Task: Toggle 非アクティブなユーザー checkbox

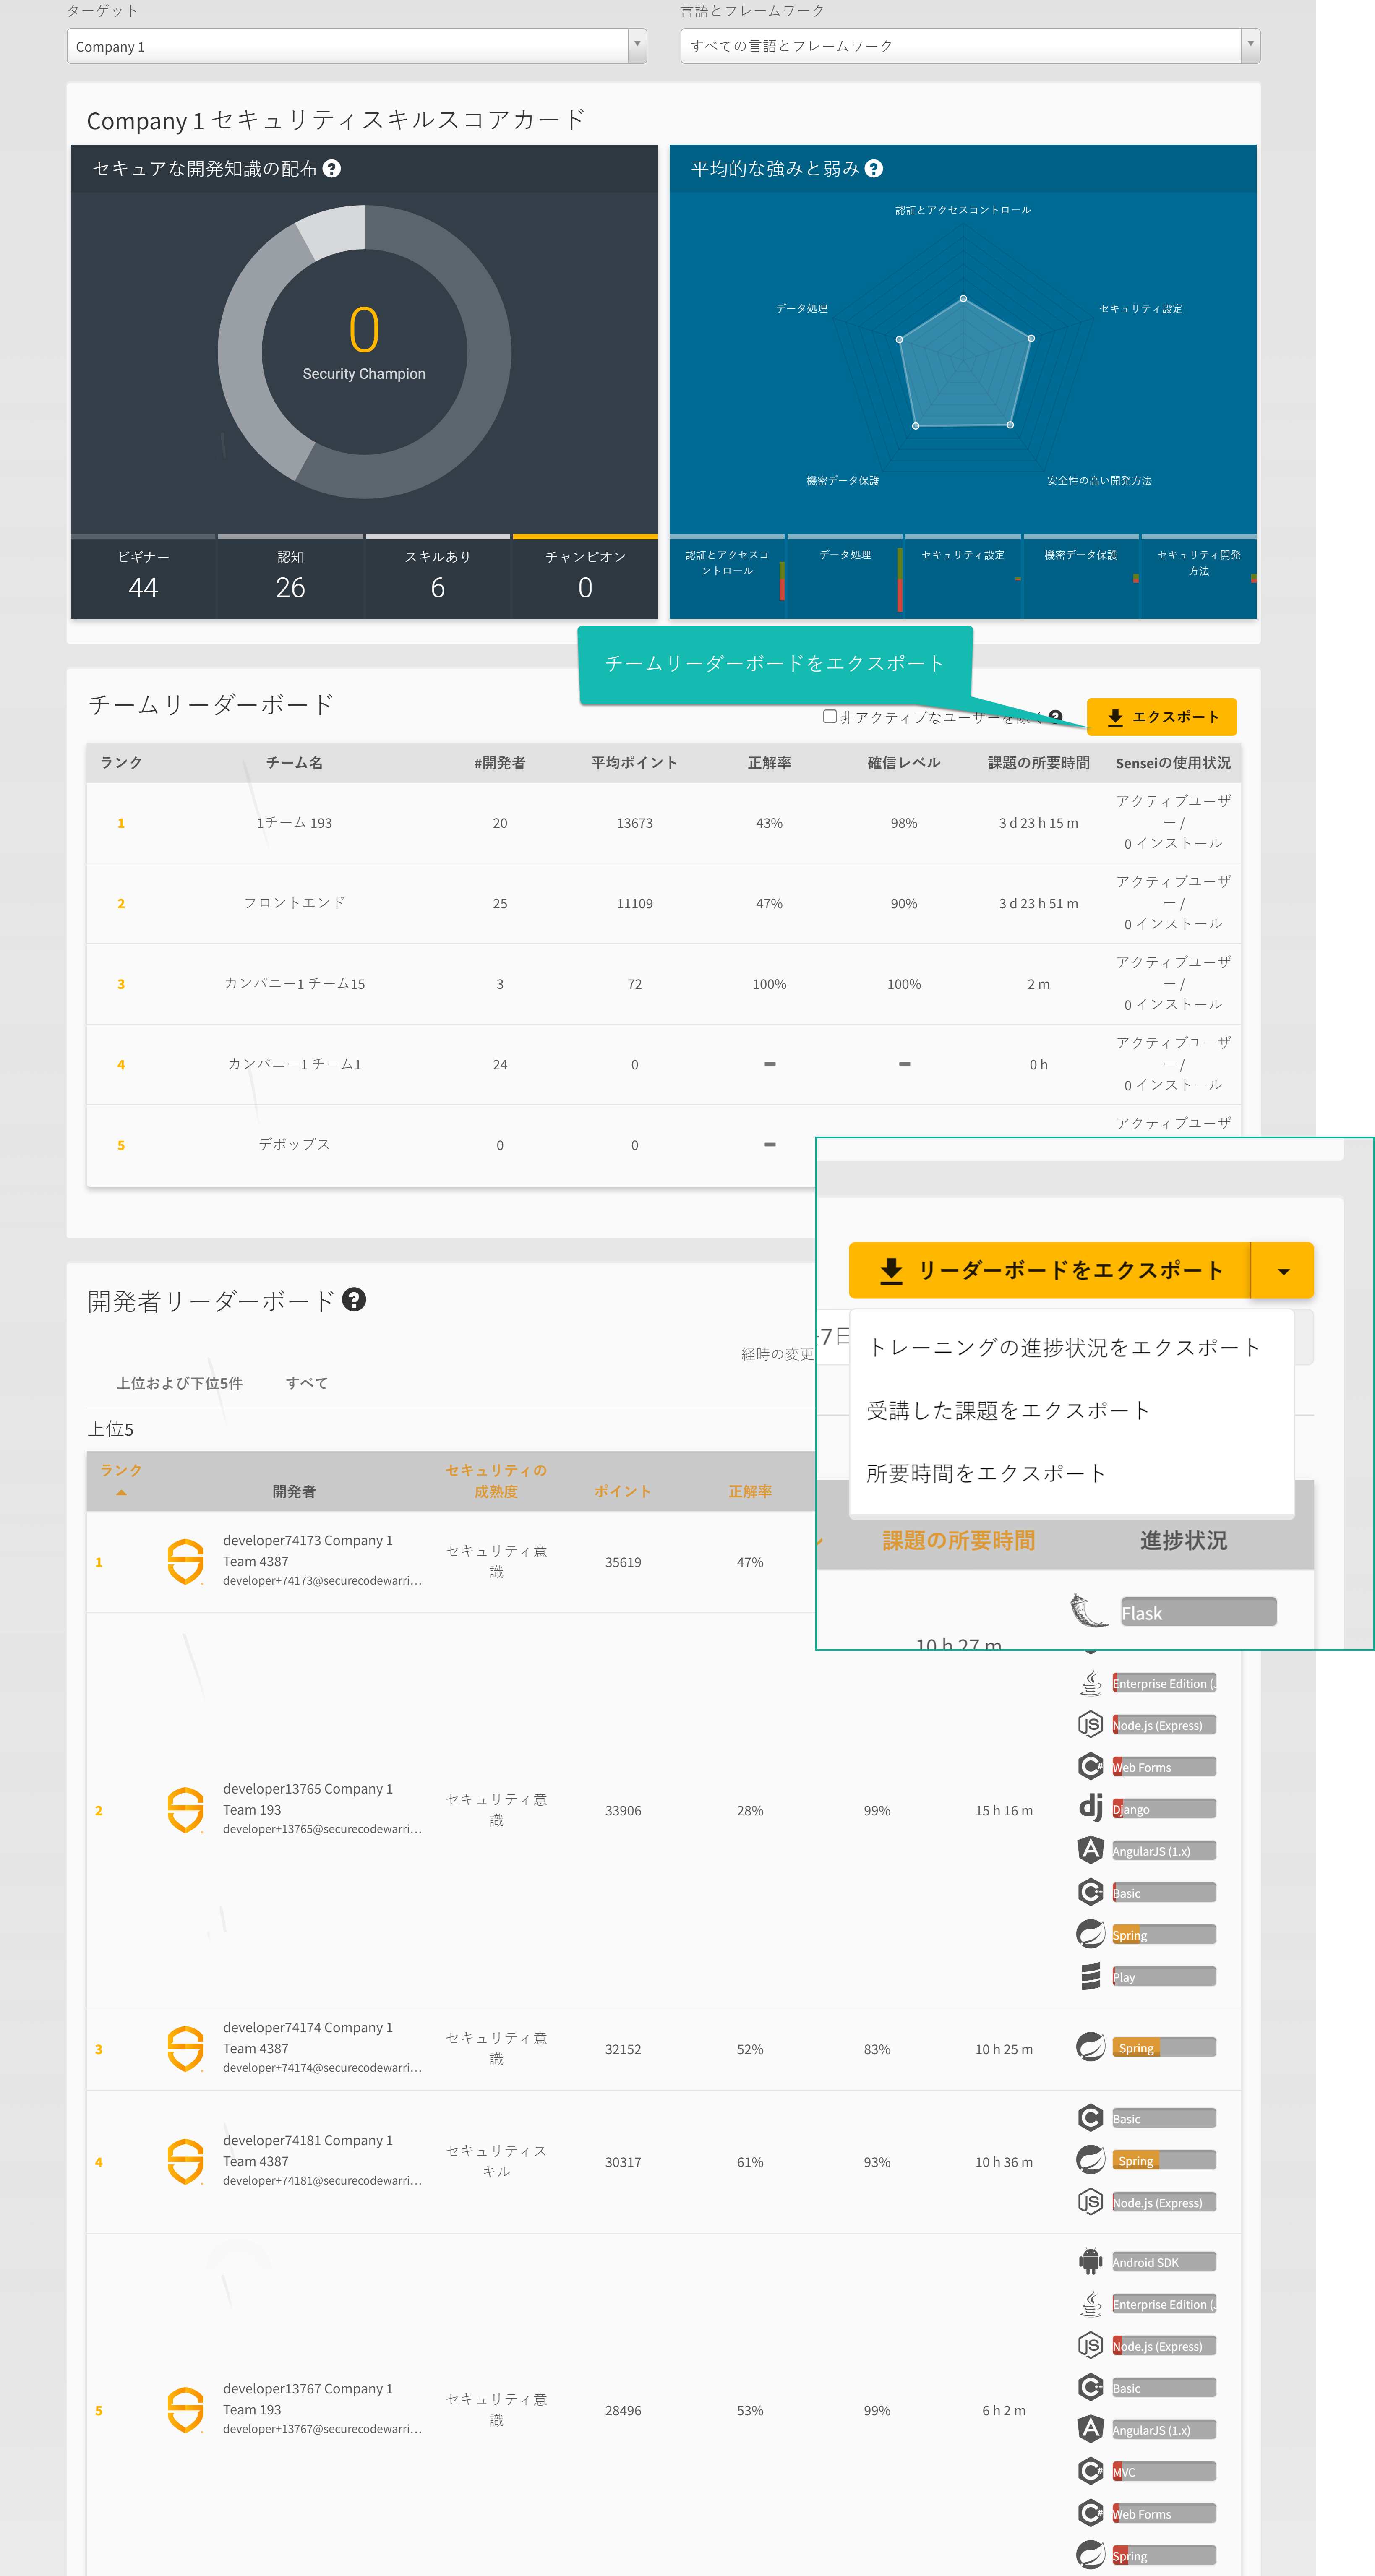Action: click(830, 716)
